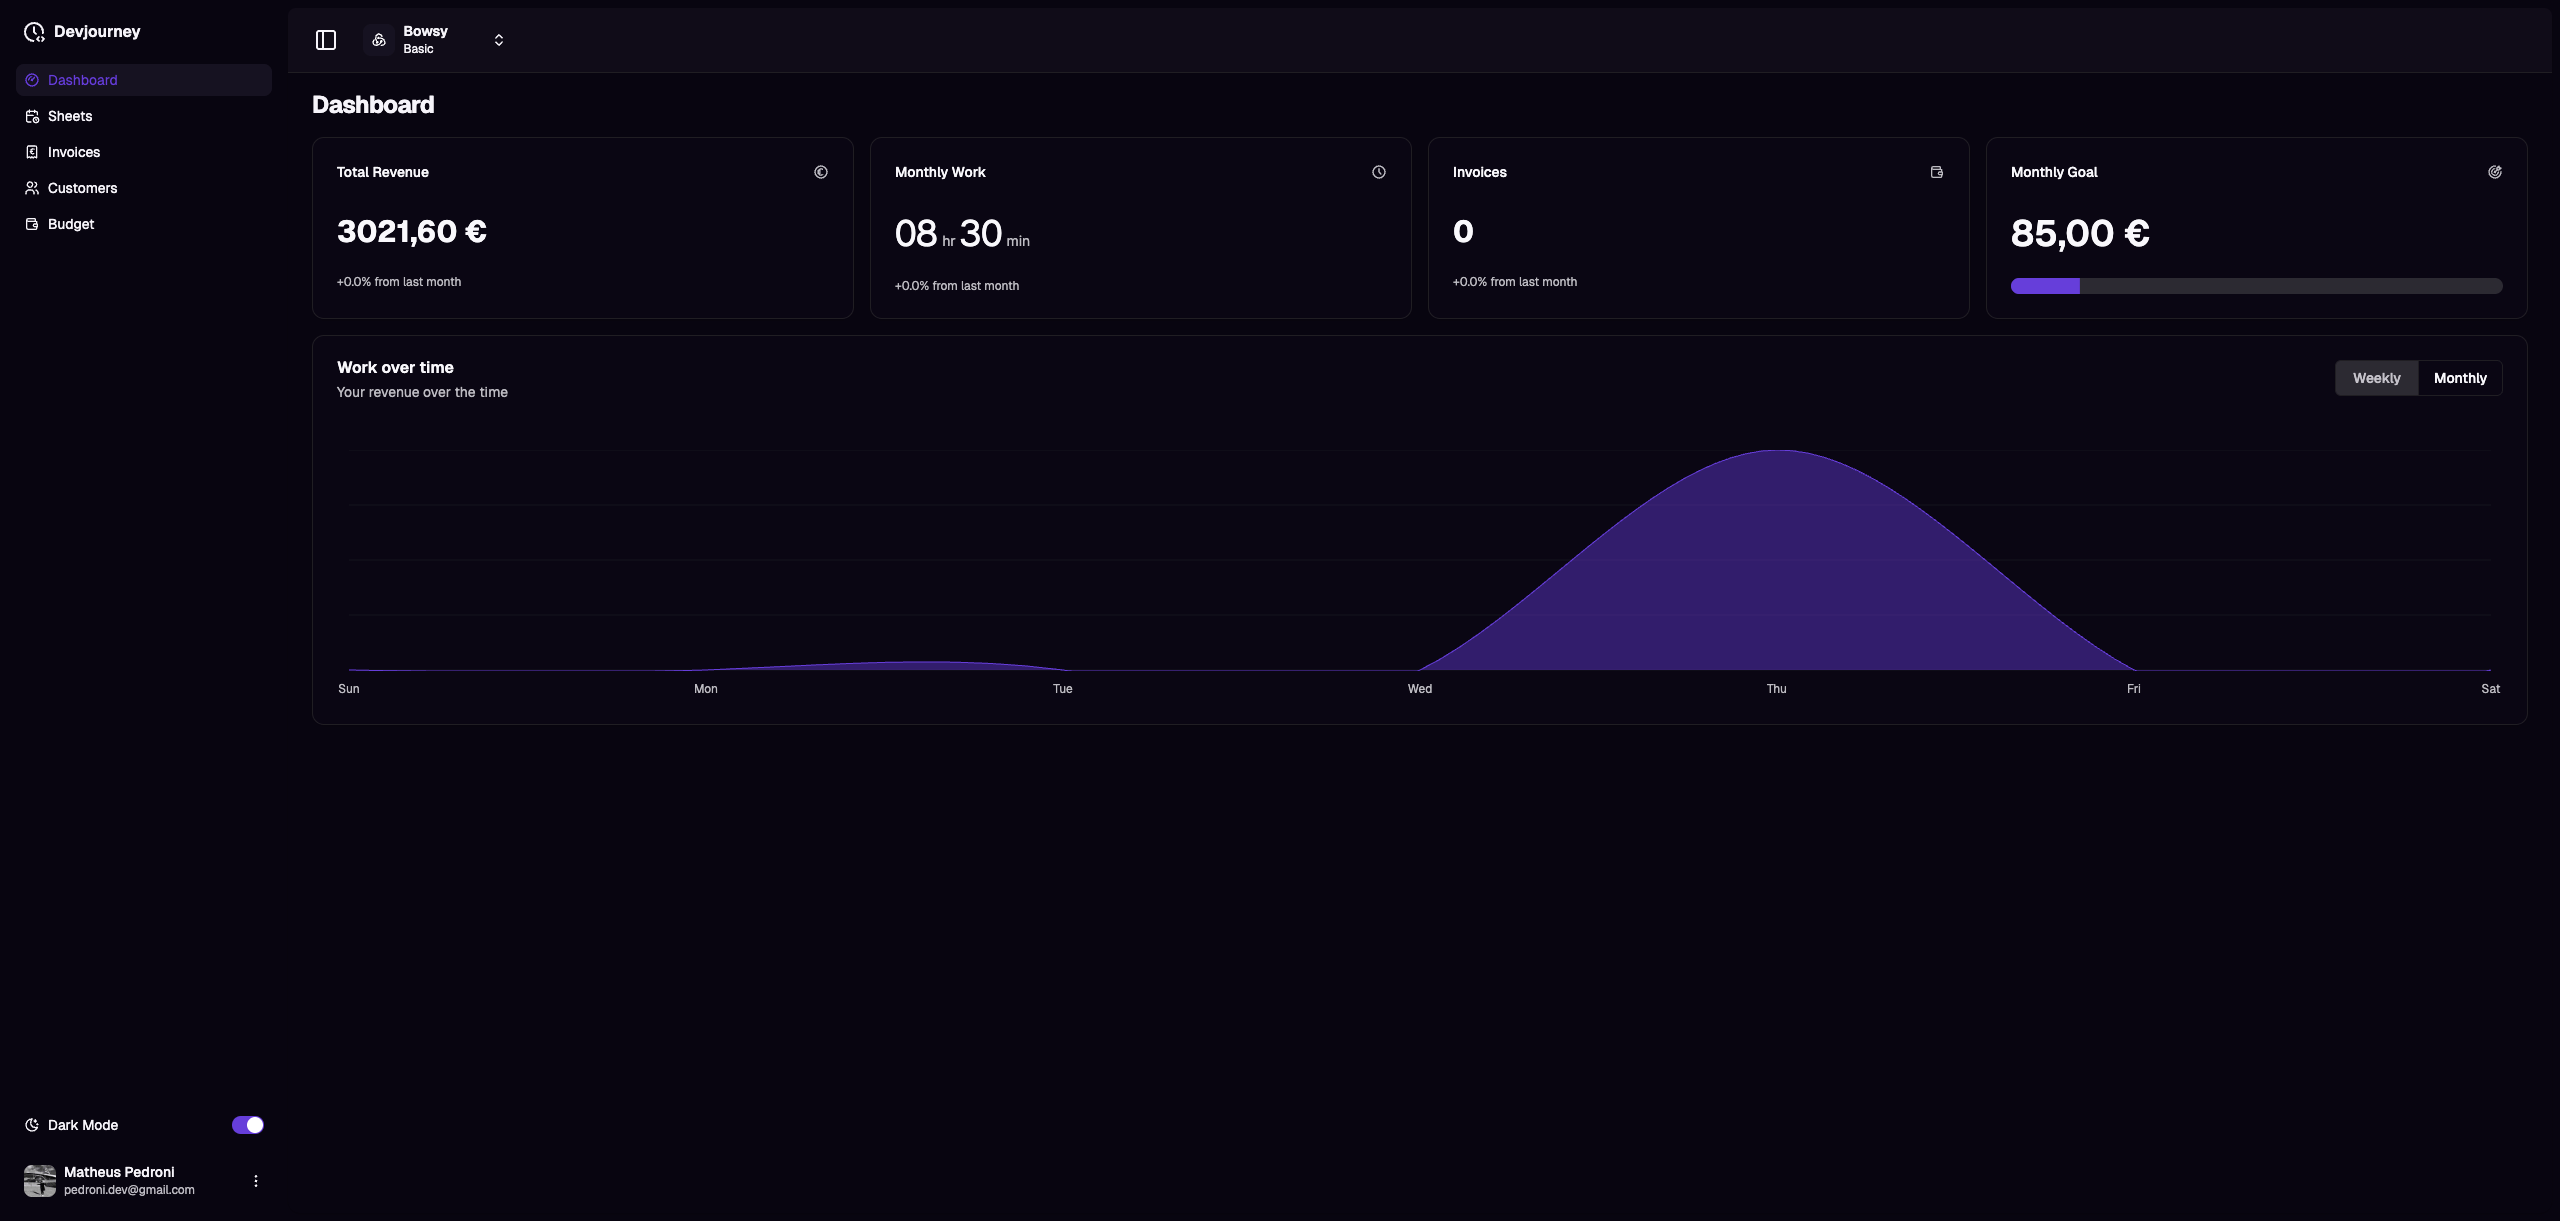Expand the Bowsy workspace switcher chevrons
The width and height of the screenshot is (2560, 1221).
499,40
